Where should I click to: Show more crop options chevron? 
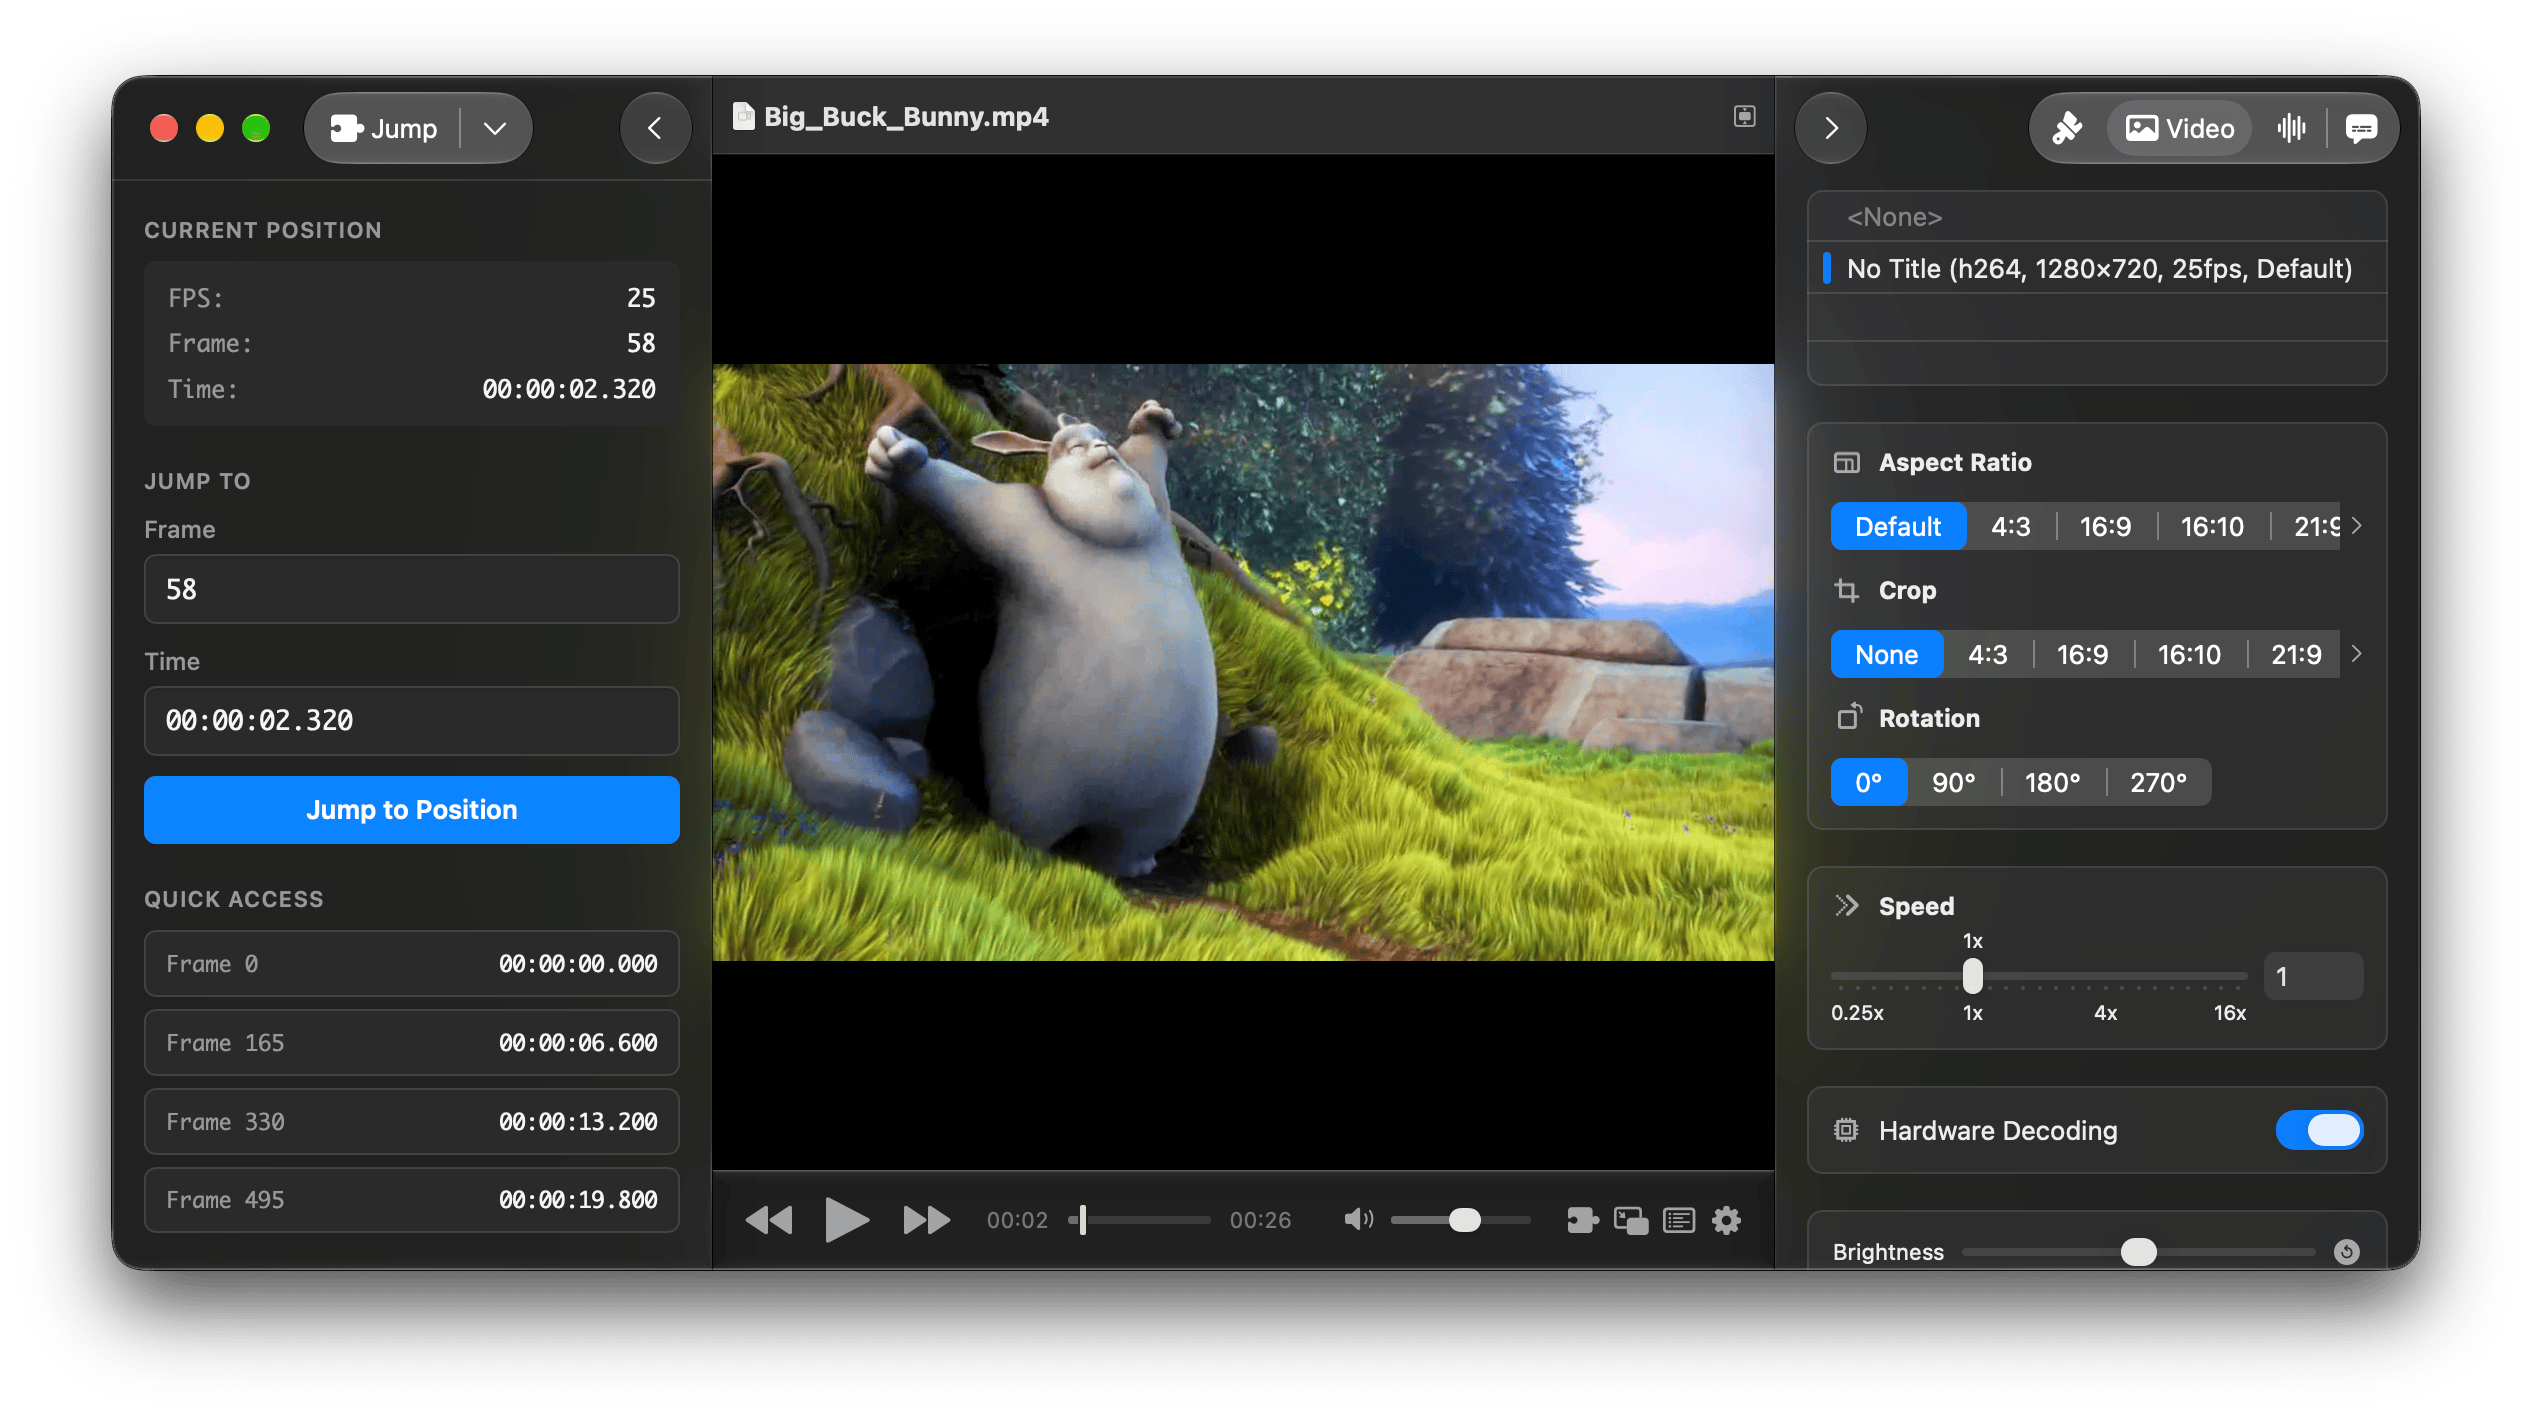click(x=2357, y=654)
